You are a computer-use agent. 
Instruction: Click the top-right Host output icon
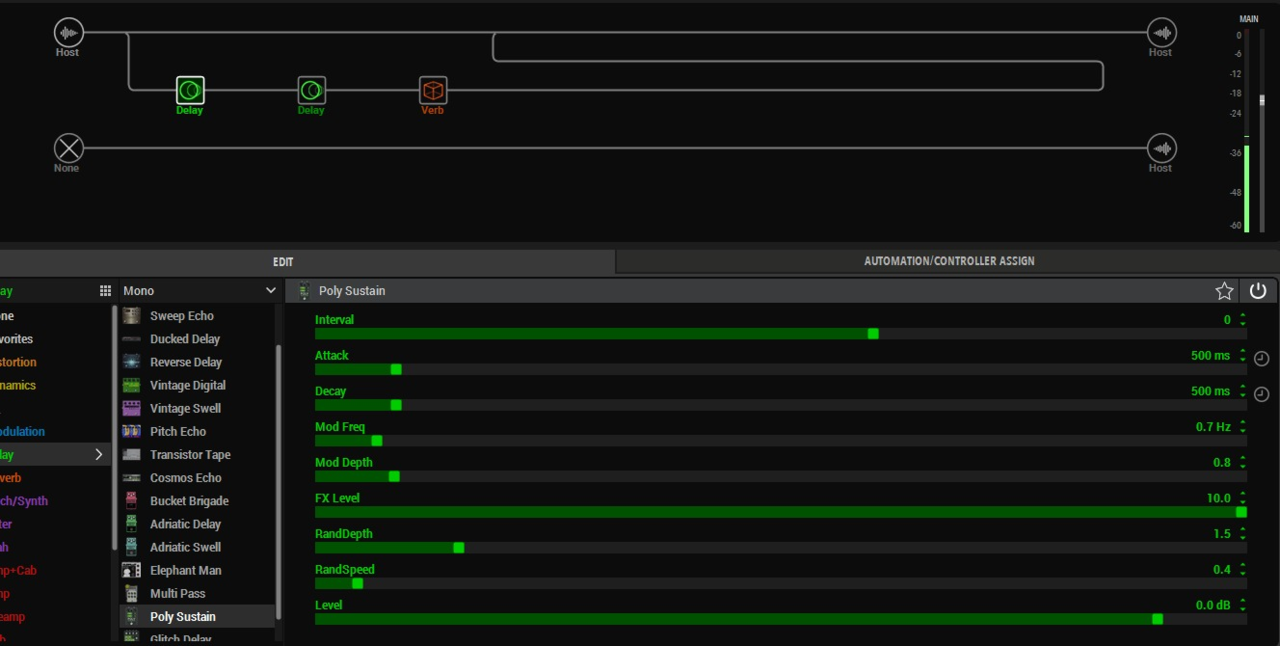click(1161, 33)
